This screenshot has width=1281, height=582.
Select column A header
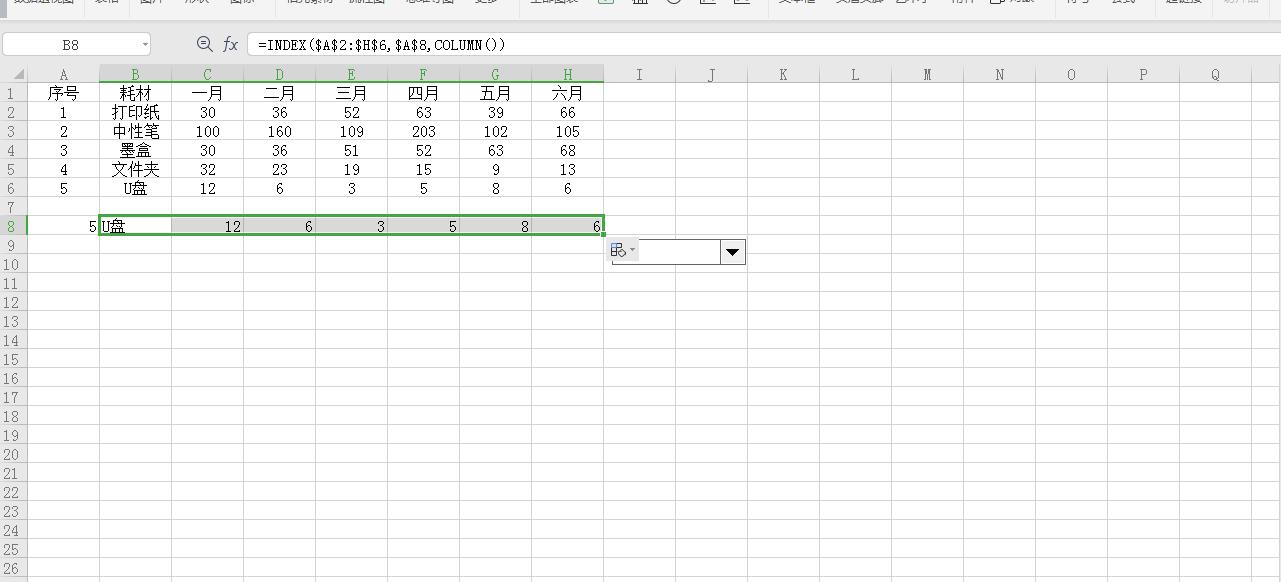(64, 75)
